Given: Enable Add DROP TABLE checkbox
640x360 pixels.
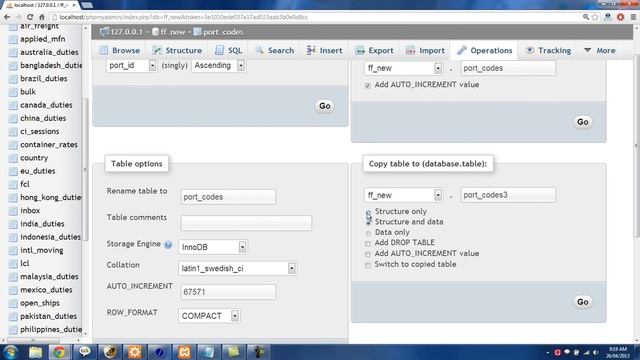Looking at the screenshot, I should click(x=368, y=244).
